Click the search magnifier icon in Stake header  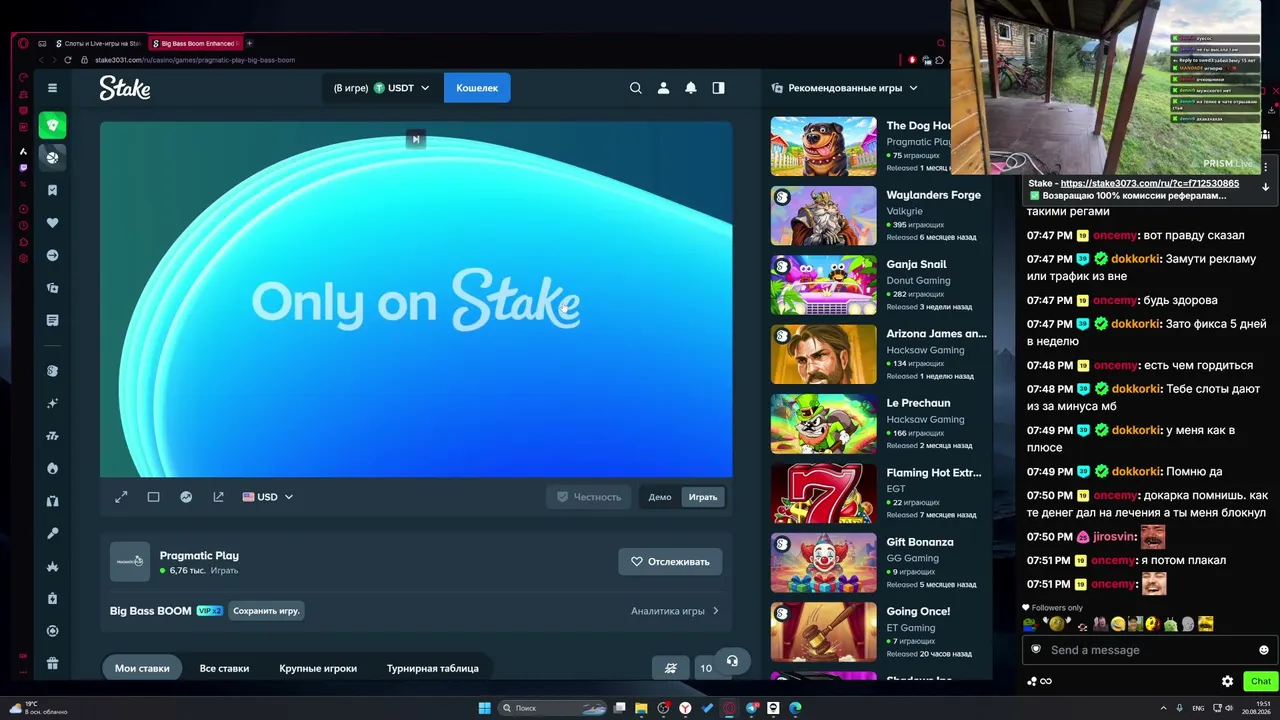[x=636, y=88]
